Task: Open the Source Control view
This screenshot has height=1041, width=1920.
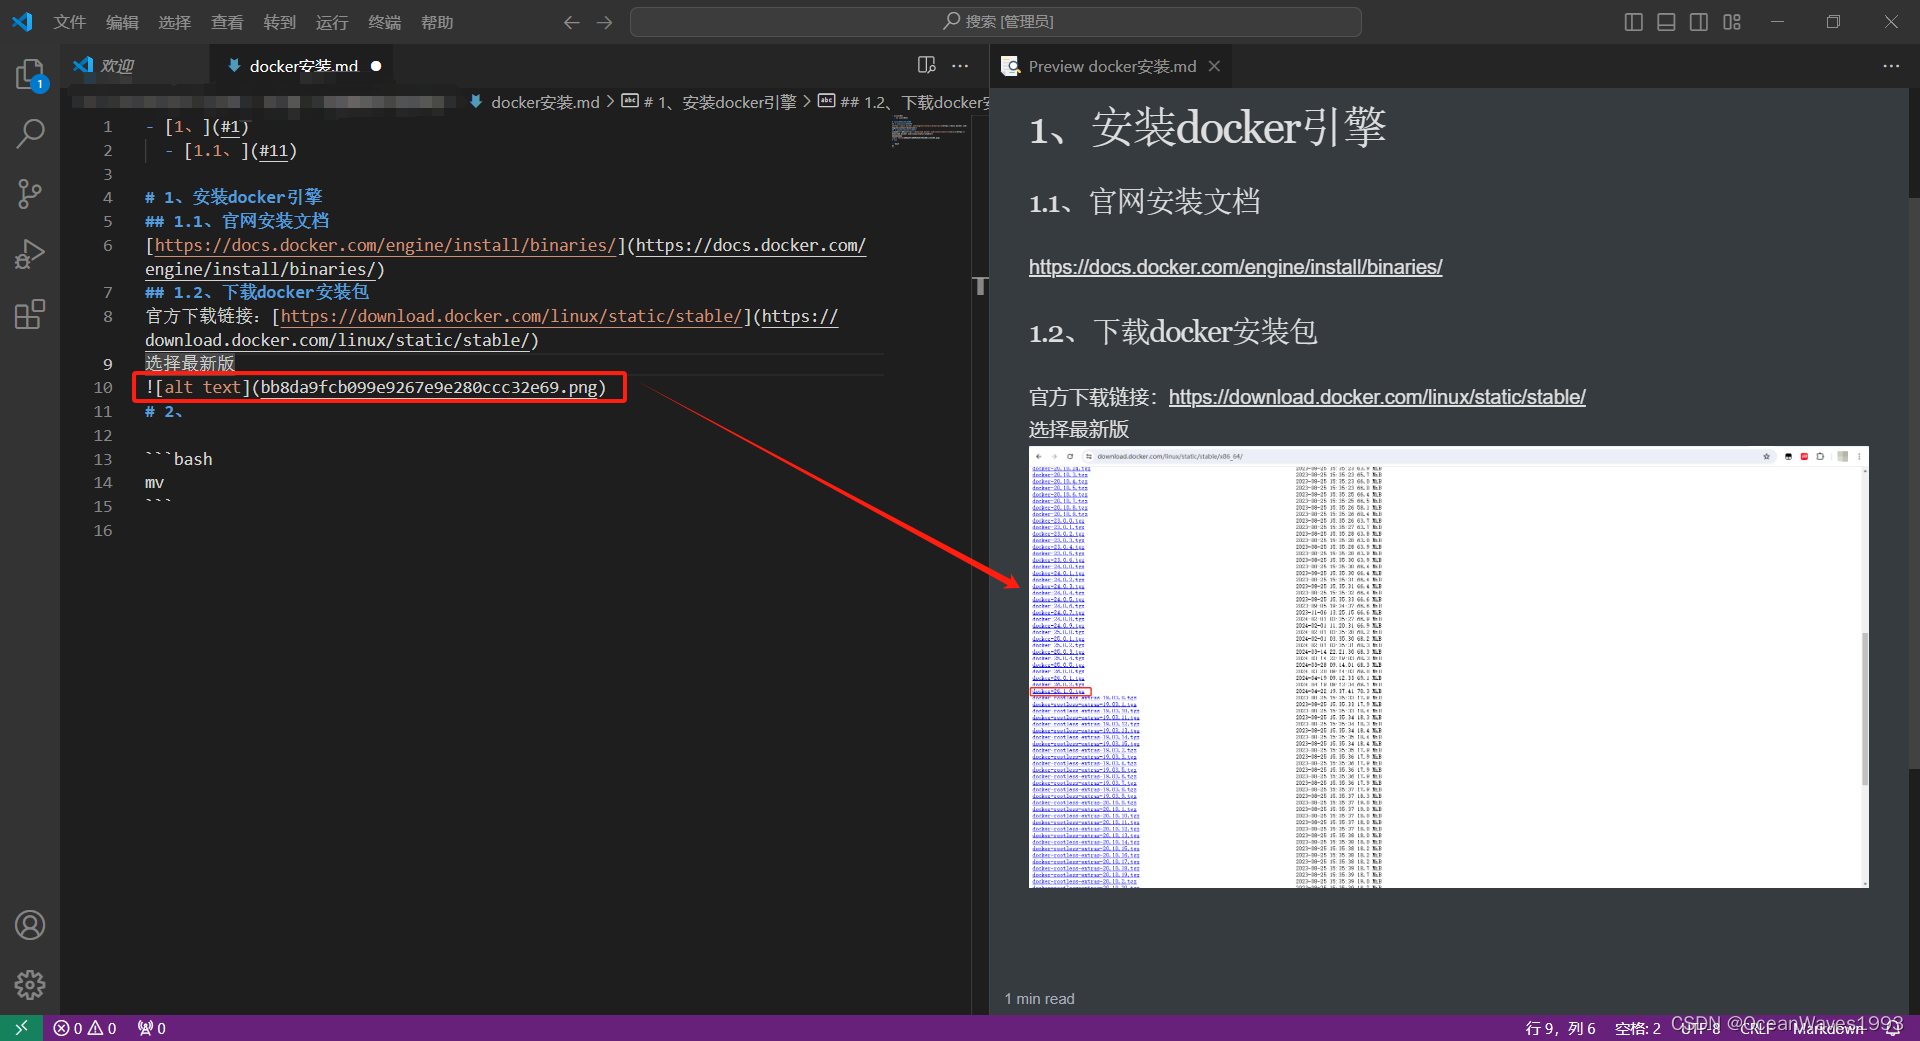Action: coord(30,194)
